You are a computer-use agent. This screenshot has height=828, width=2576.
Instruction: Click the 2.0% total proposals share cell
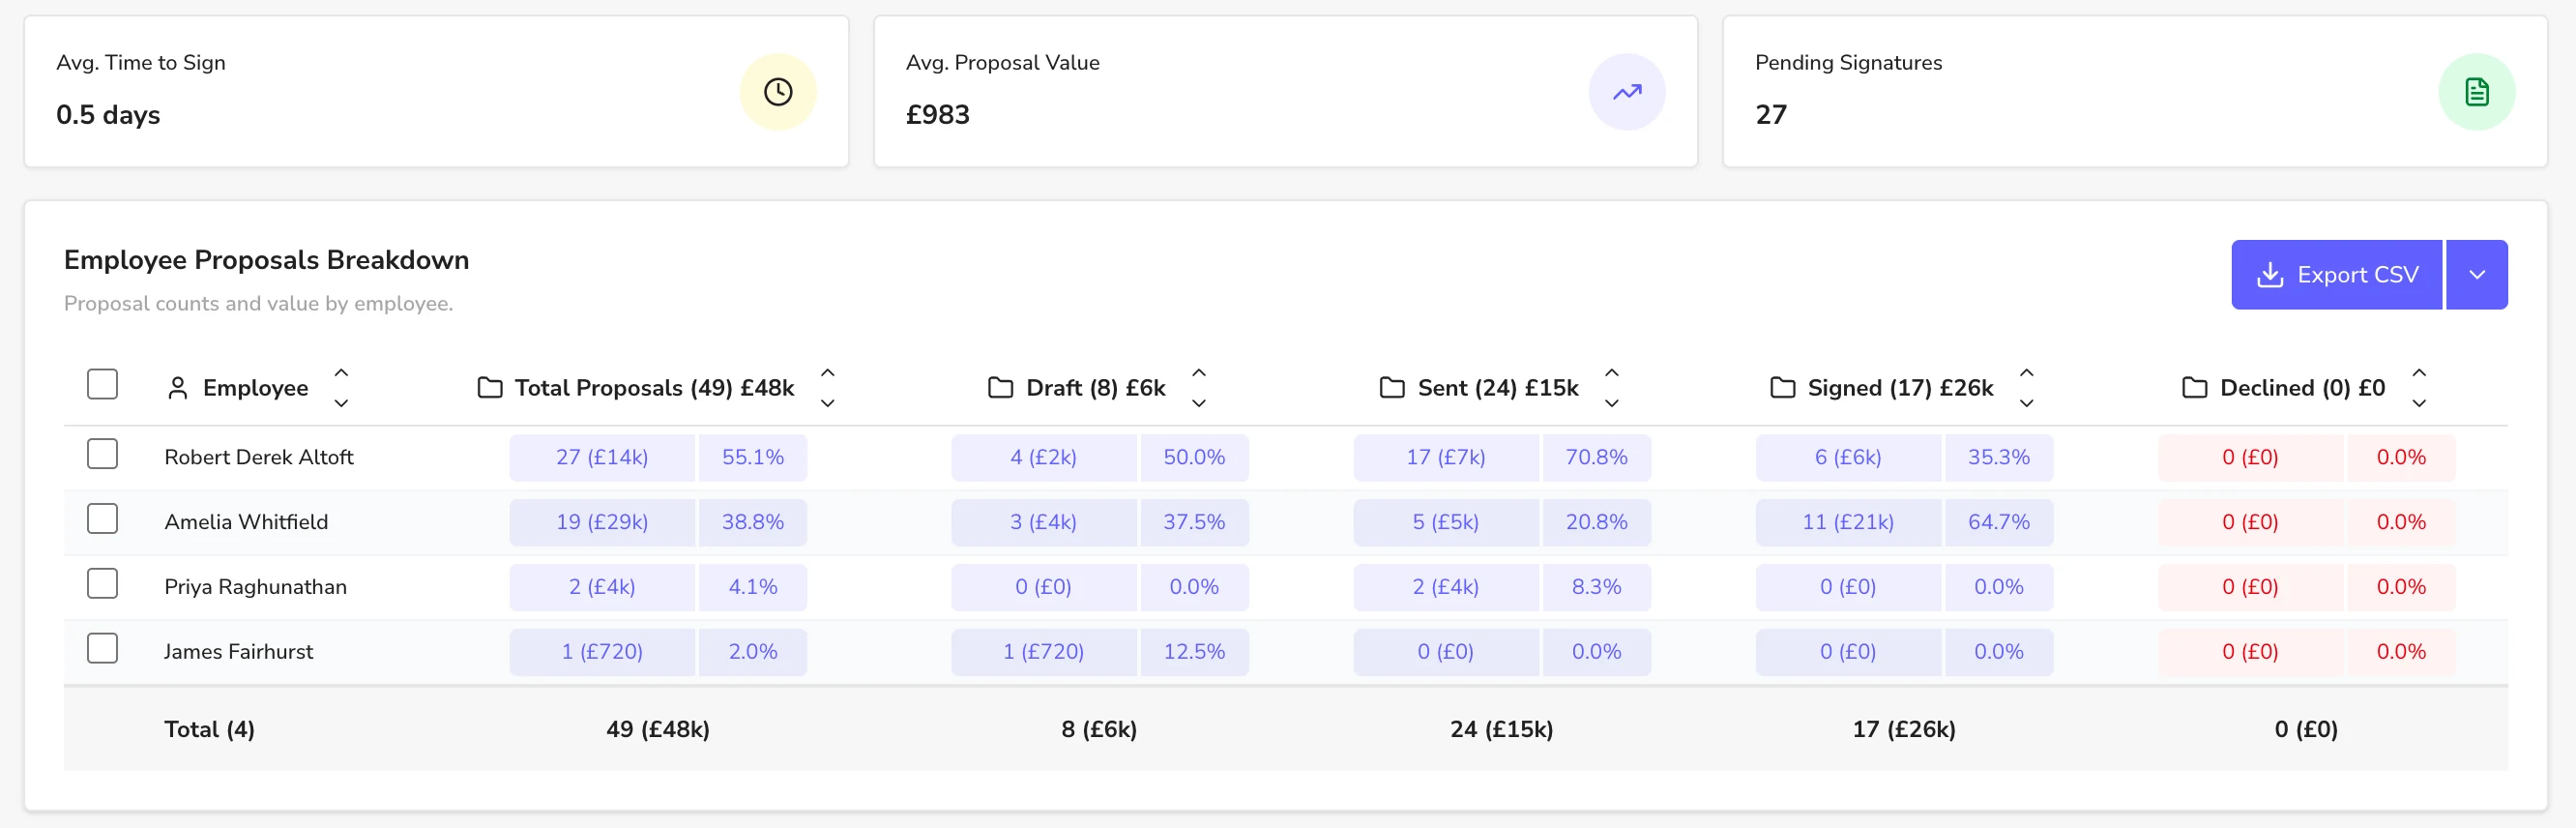[753, 653]
